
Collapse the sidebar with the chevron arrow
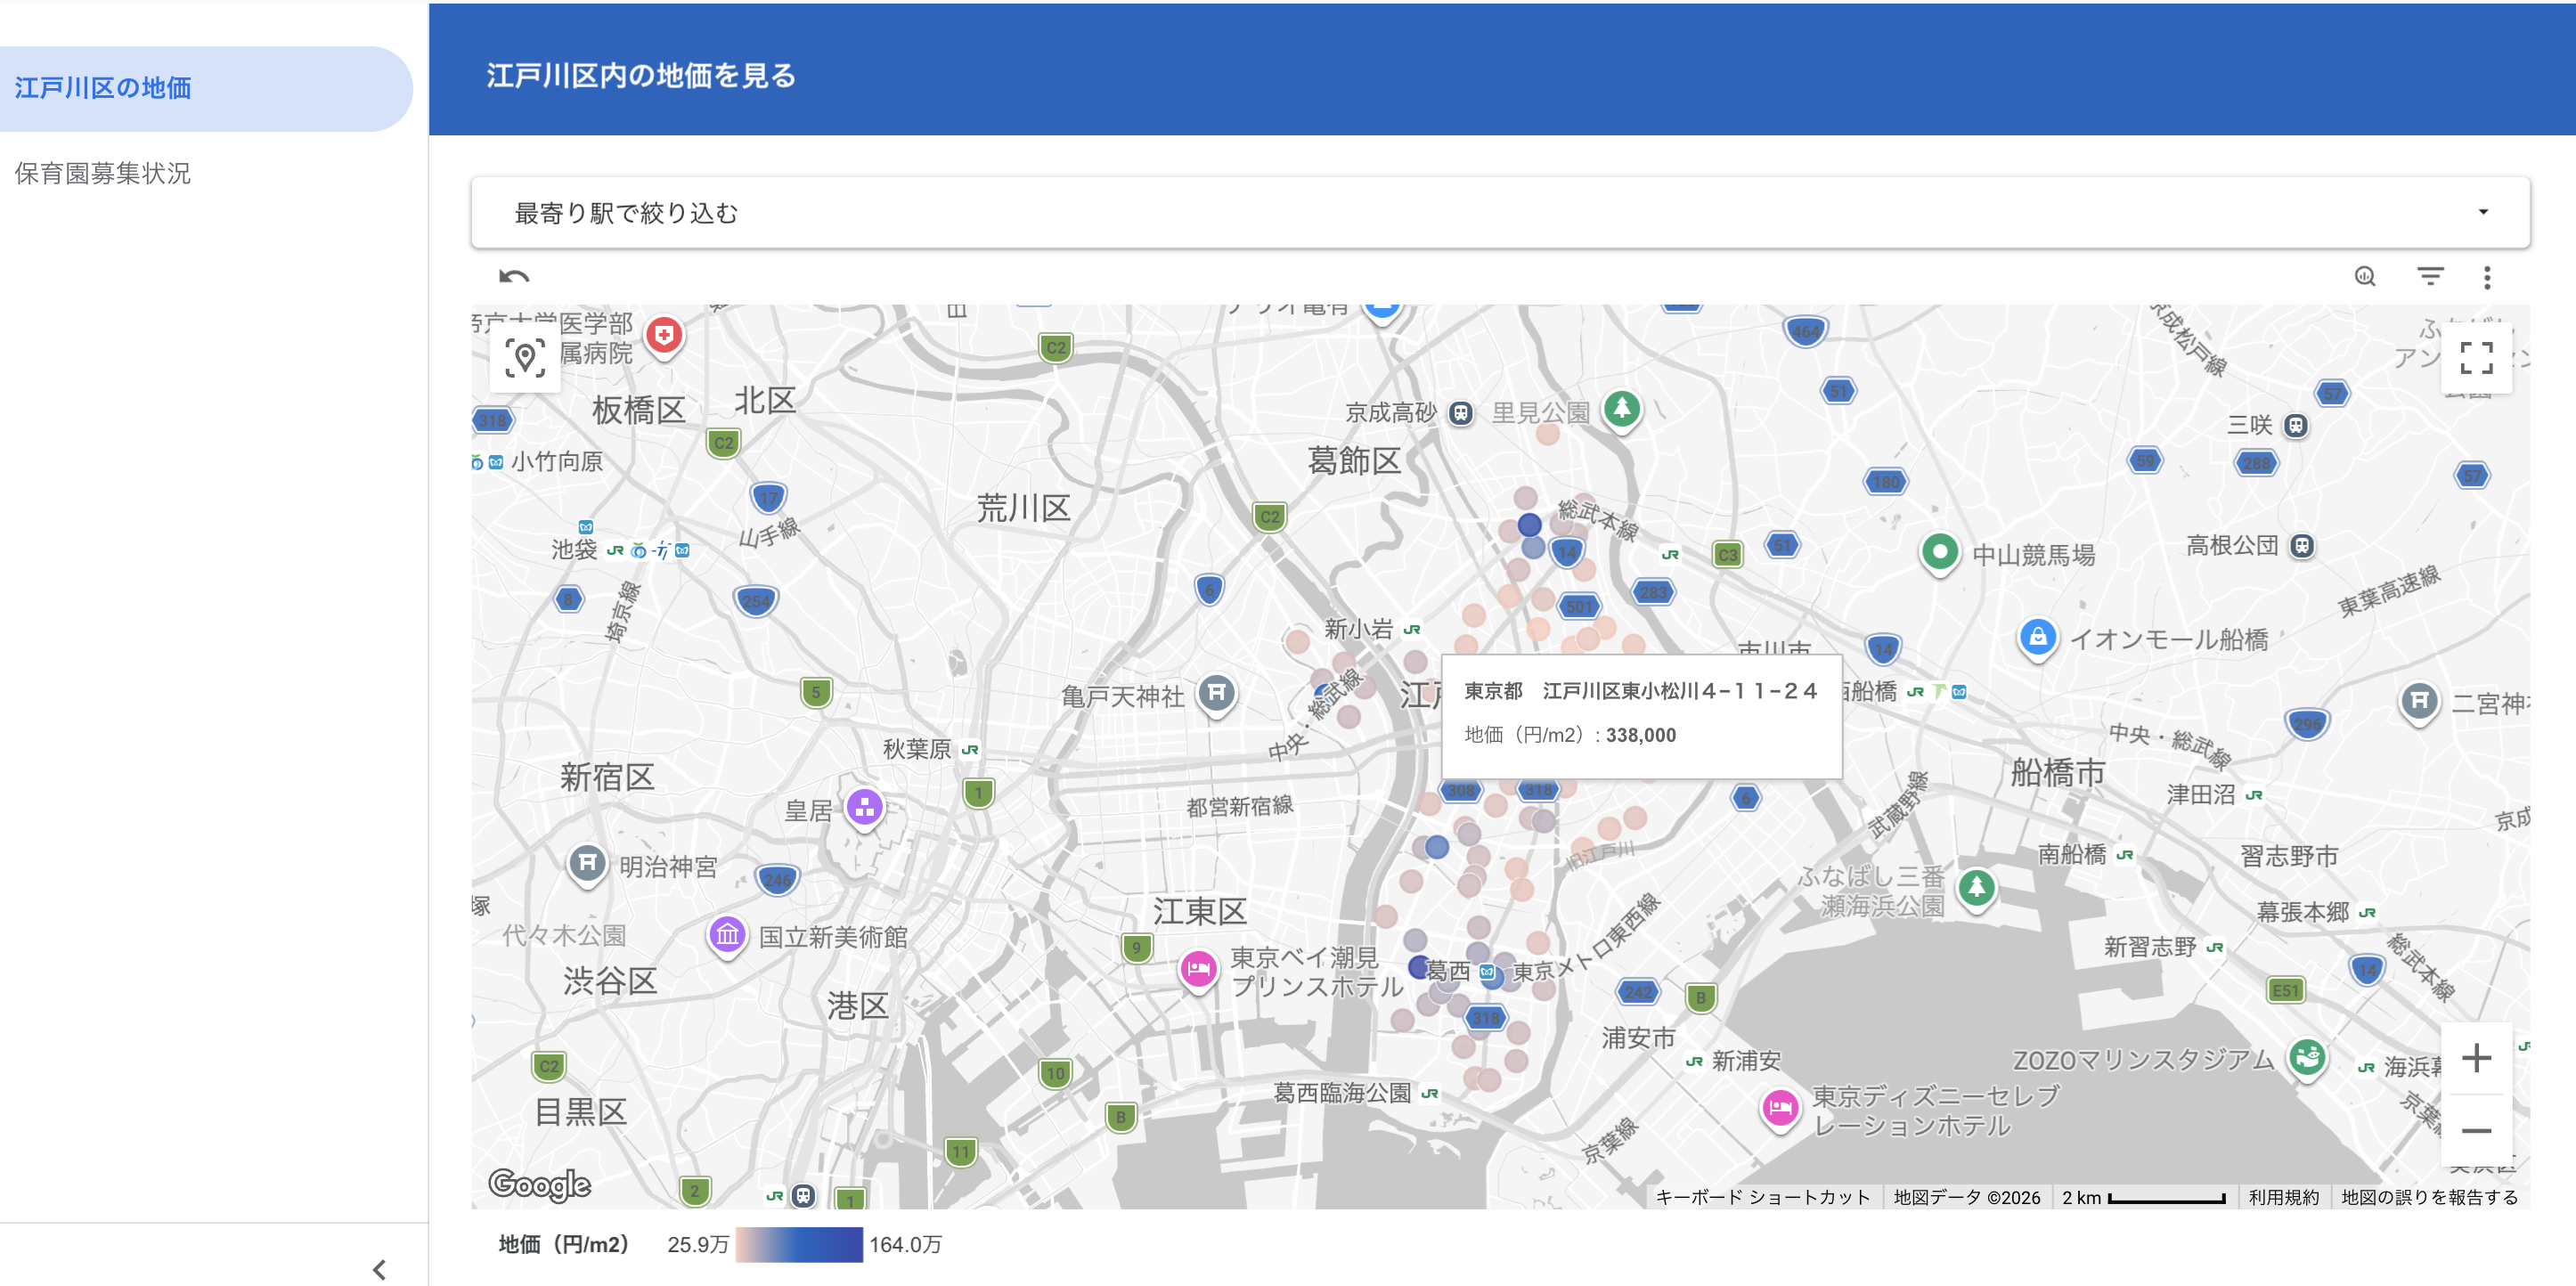pyautogui.click(x=379, y=1269)
